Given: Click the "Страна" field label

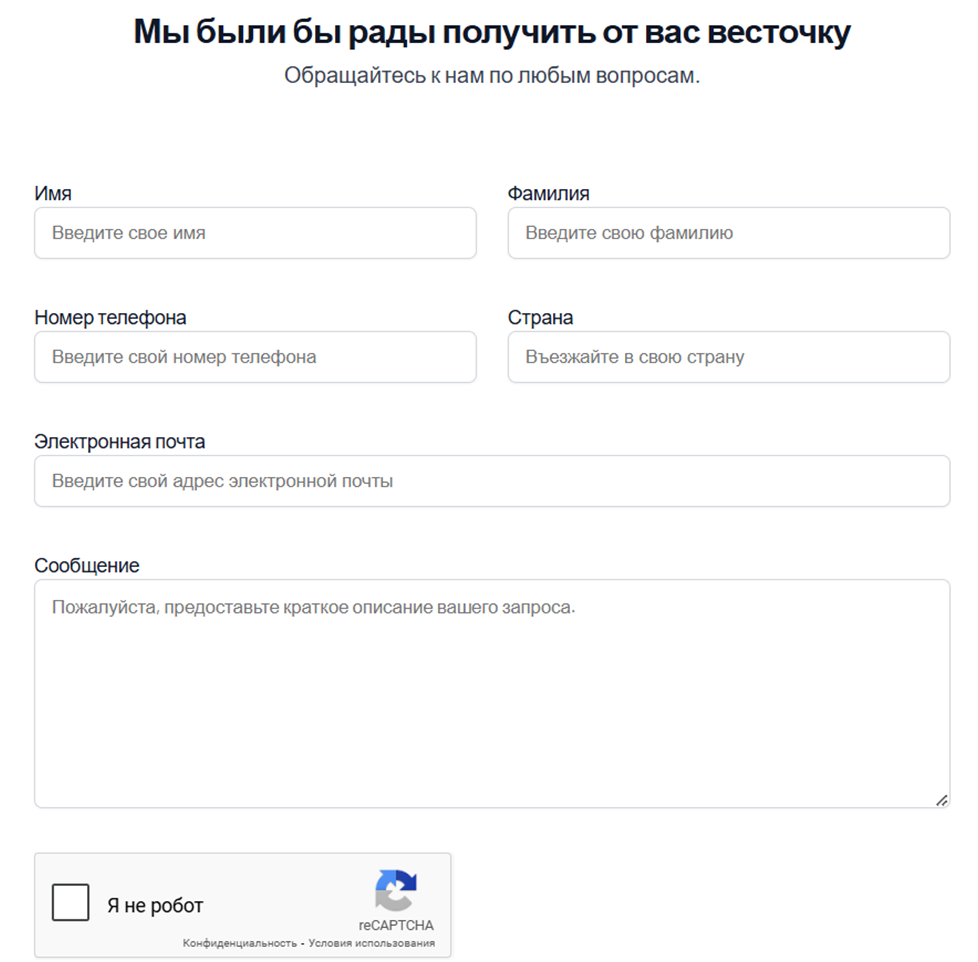Looking at the screenshot, I should 540,318.
